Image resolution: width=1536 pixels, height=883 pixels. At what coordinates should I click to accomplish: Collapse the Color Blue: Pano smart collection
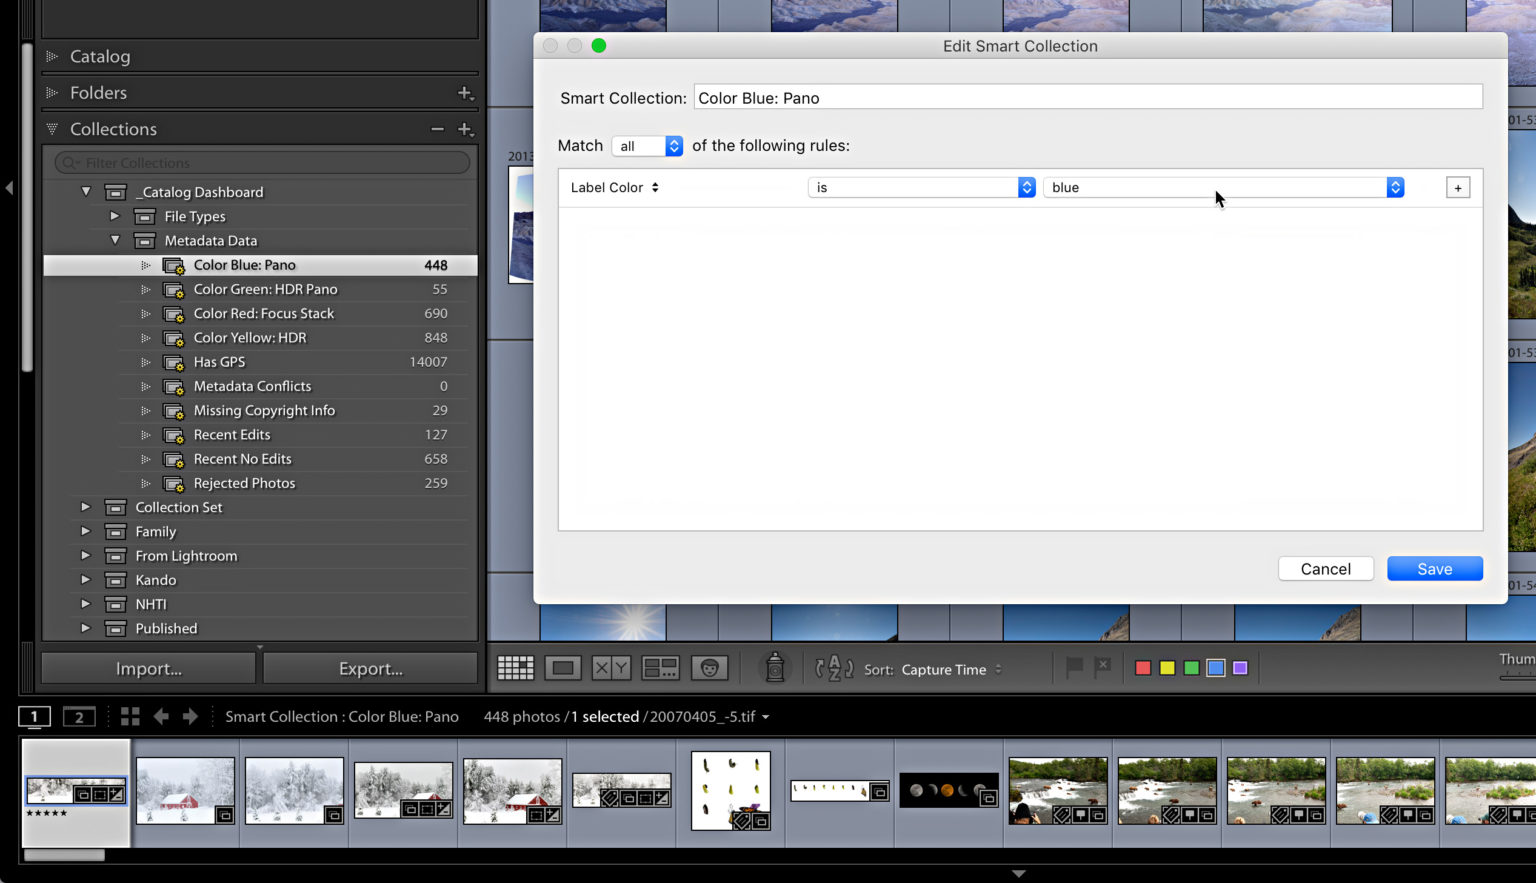click(x=146, y=265)
